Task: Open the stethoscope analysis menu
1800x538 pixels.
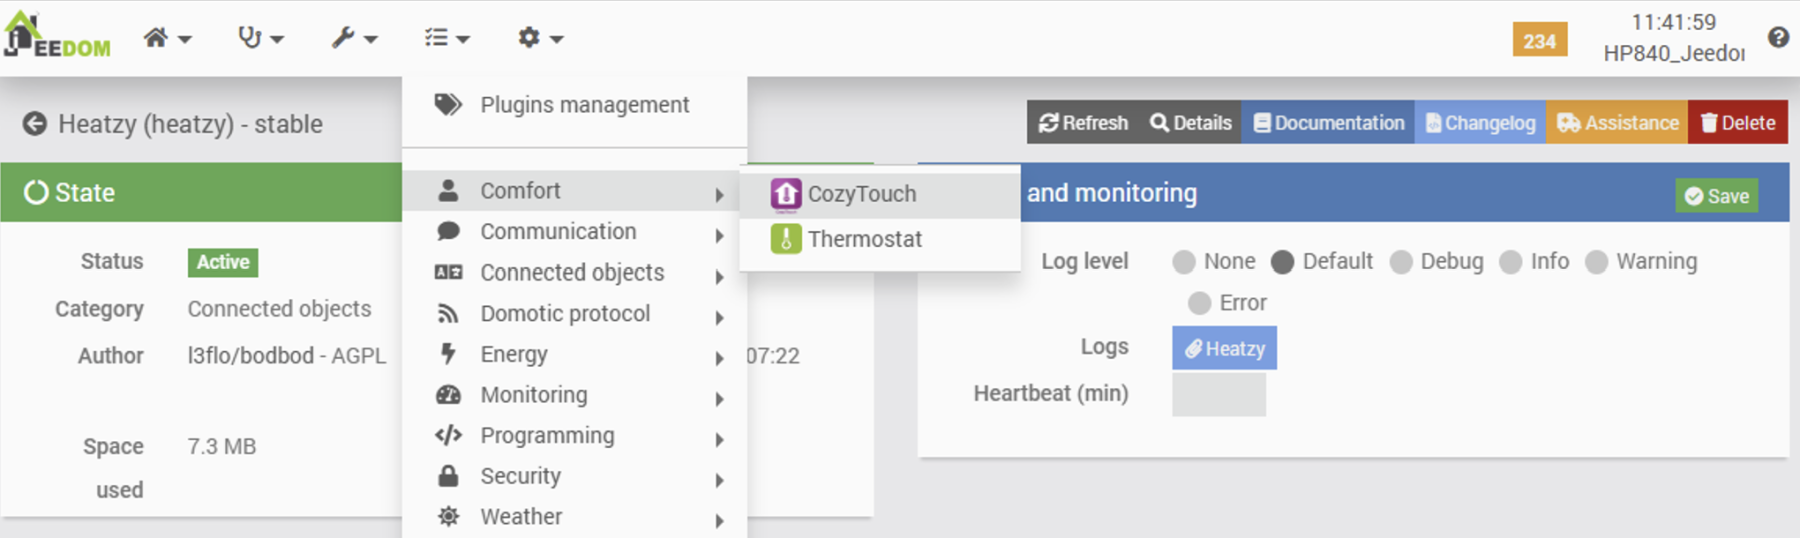Action: click(260, 38)
